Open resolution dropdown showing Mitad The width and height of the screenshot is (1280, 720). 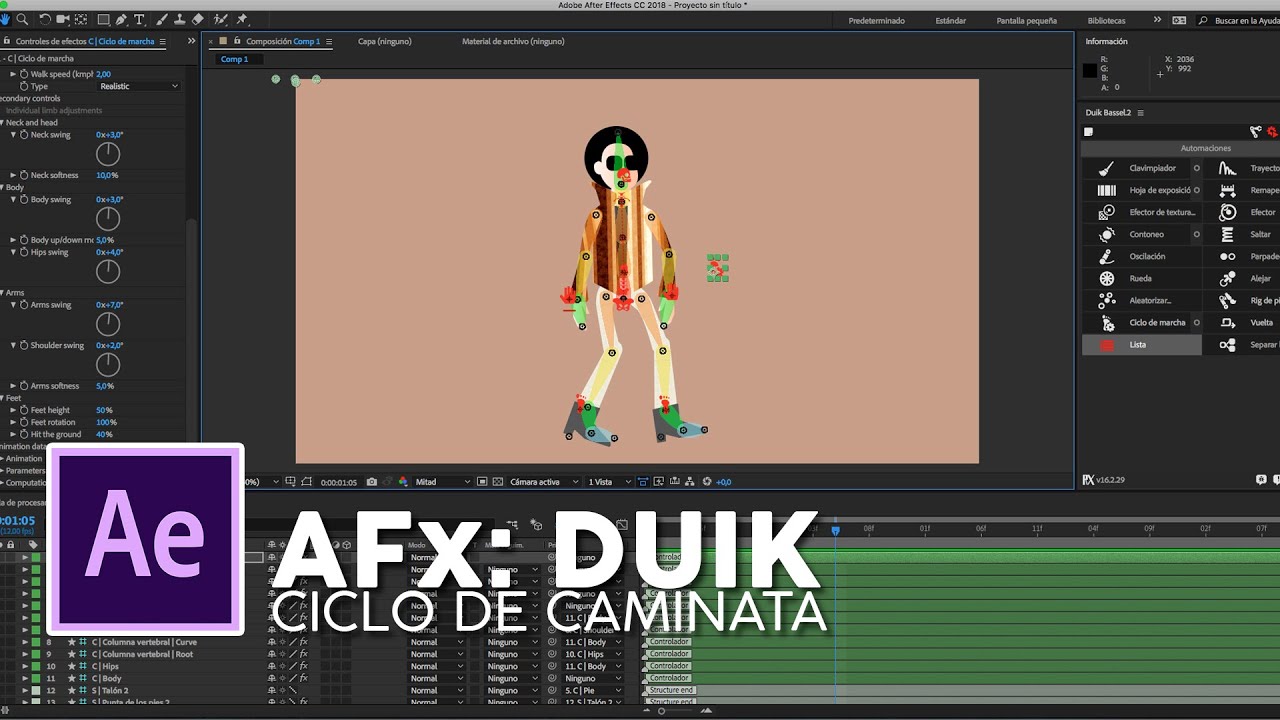tap(442, 482)
